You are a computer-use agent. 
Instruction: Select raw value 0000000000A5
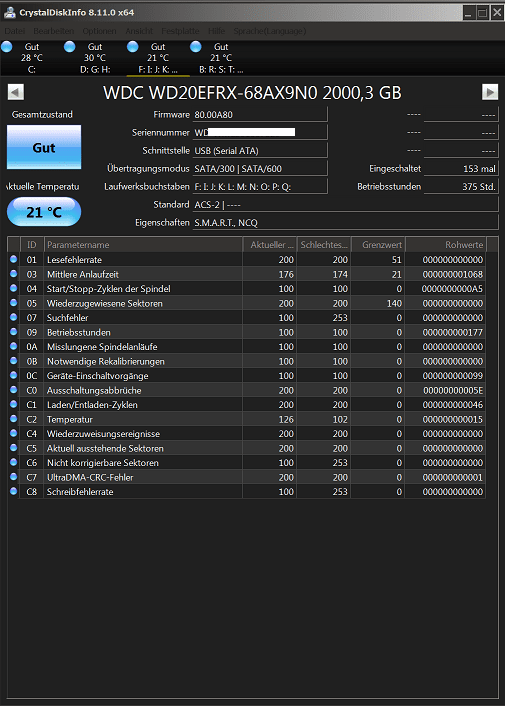[452, 289]
